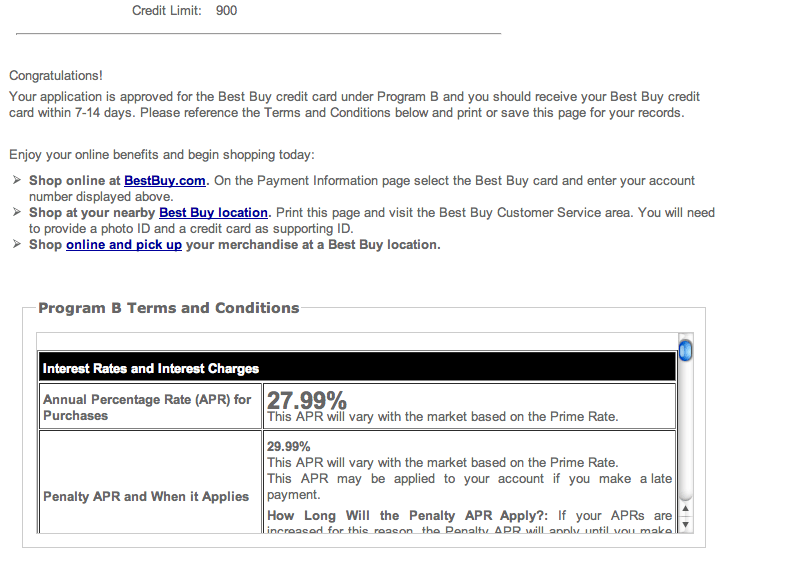Click the Credit Limit: label
790x564 pixels.
tap(167, 11)
